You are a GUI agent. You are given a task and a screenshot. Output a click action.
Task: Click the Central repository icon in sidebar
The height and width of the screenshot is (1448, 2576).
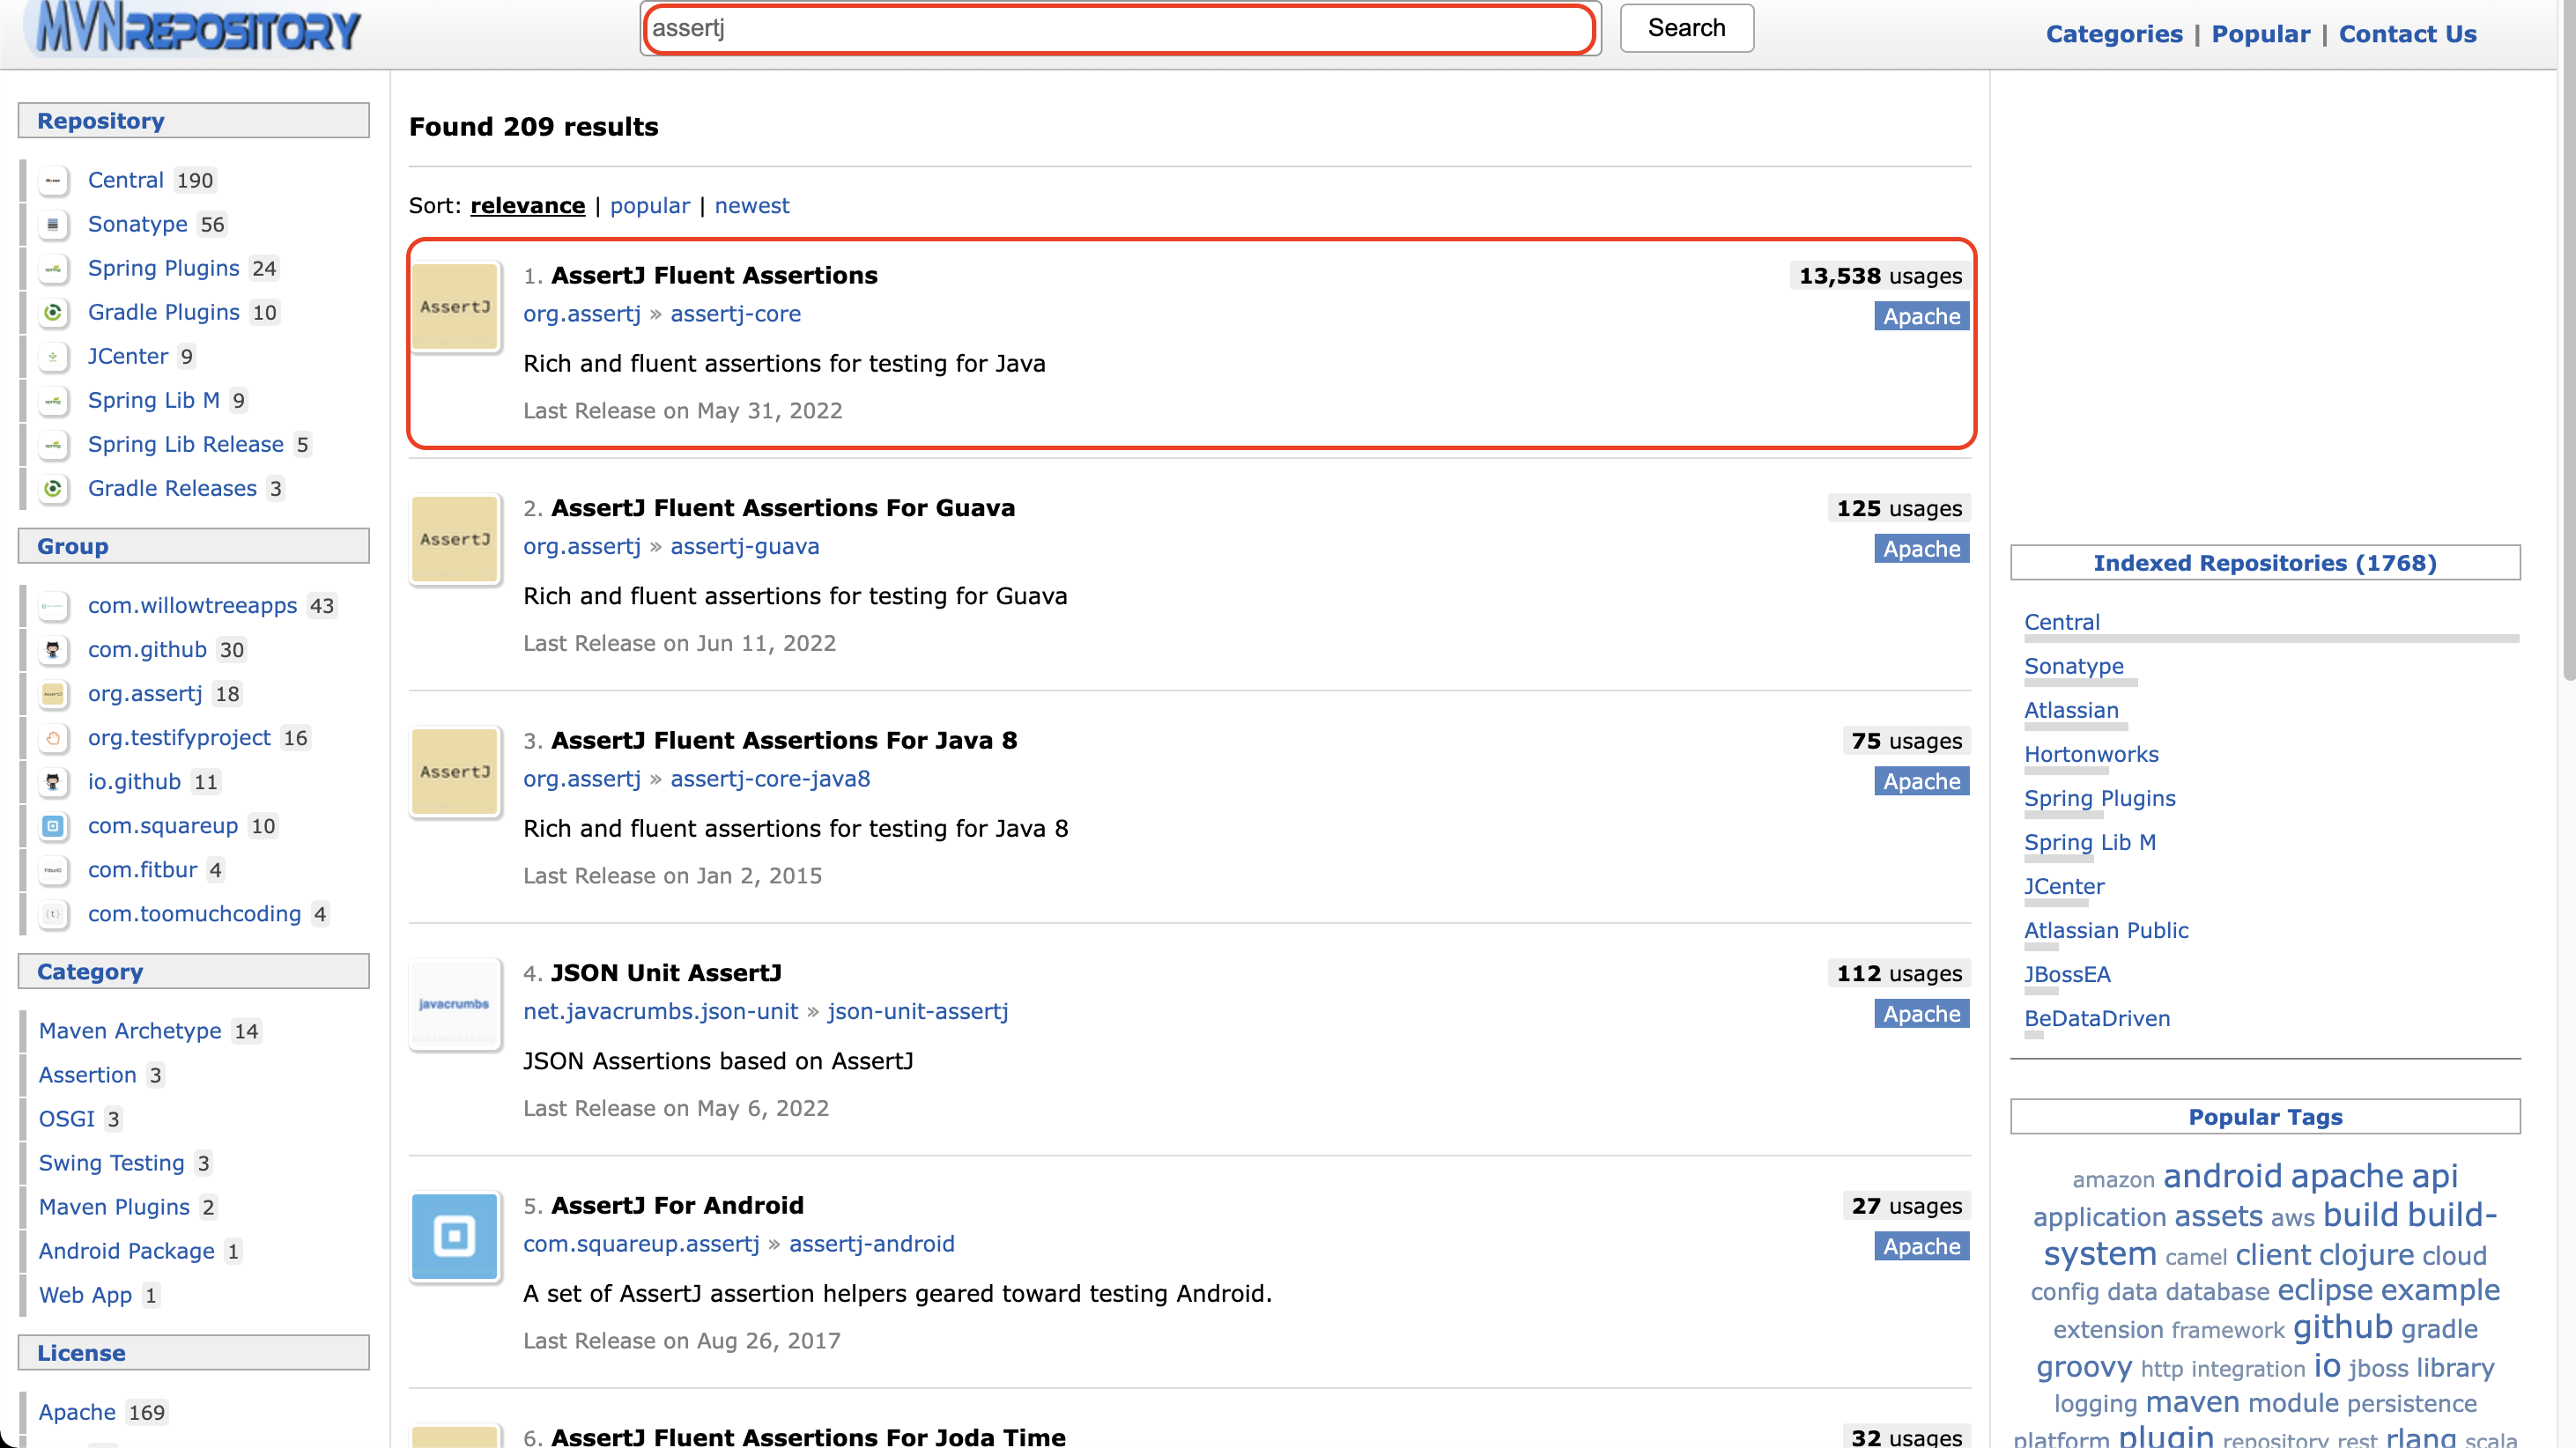point(53,181)
